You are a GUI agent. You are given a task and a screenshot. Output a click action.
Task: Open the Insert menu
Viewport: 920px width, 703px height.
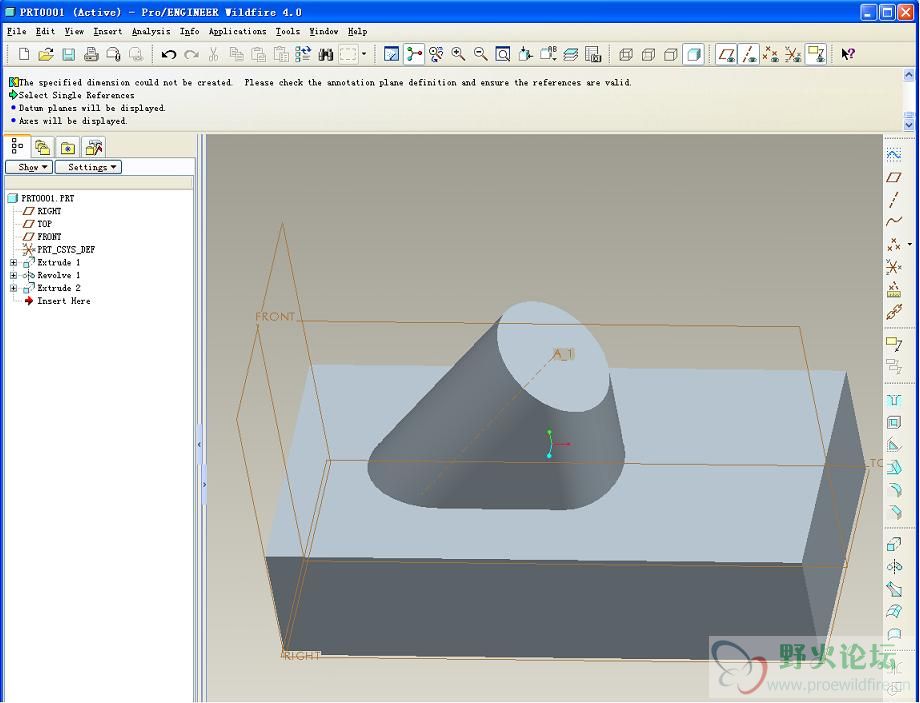click(x=108, y=32)
